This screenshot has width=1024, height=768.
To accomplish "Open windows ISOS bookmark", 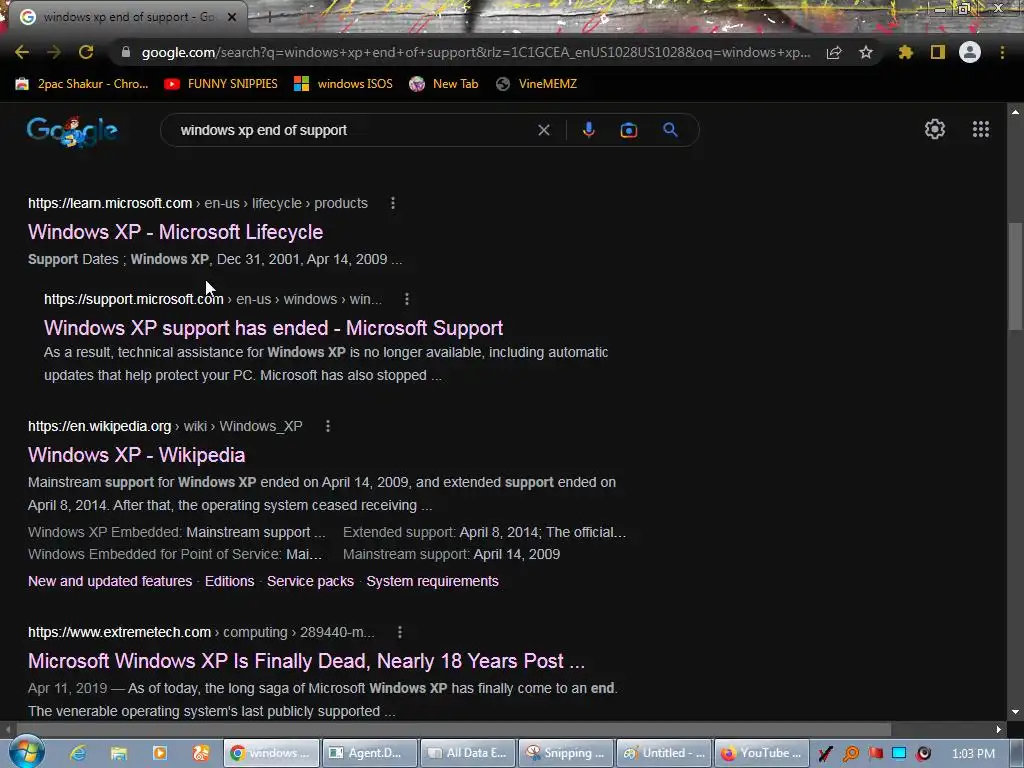I will (344, 84).
